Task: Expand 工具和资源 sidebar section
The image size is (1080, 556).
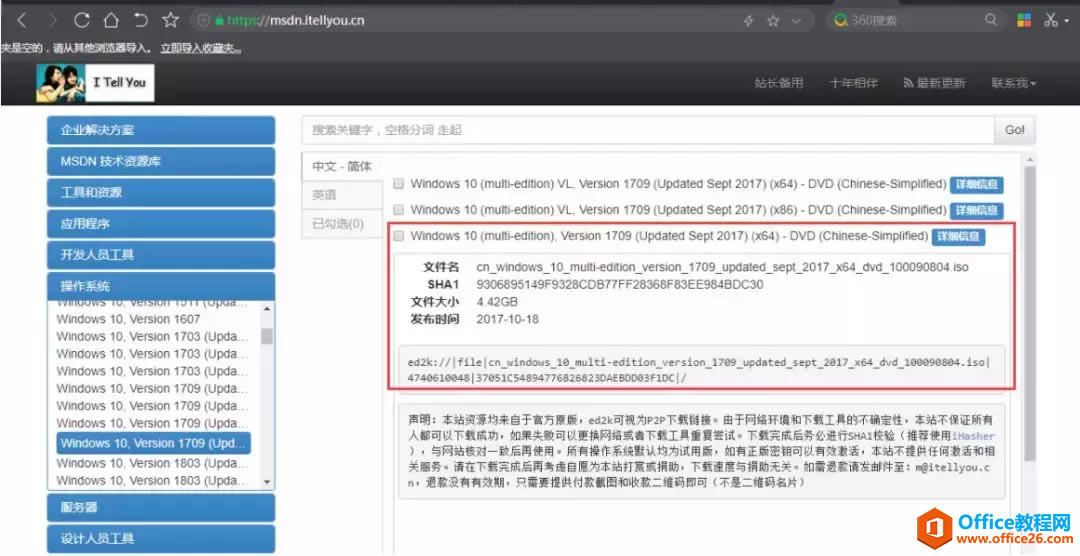Action: [161, 193]
